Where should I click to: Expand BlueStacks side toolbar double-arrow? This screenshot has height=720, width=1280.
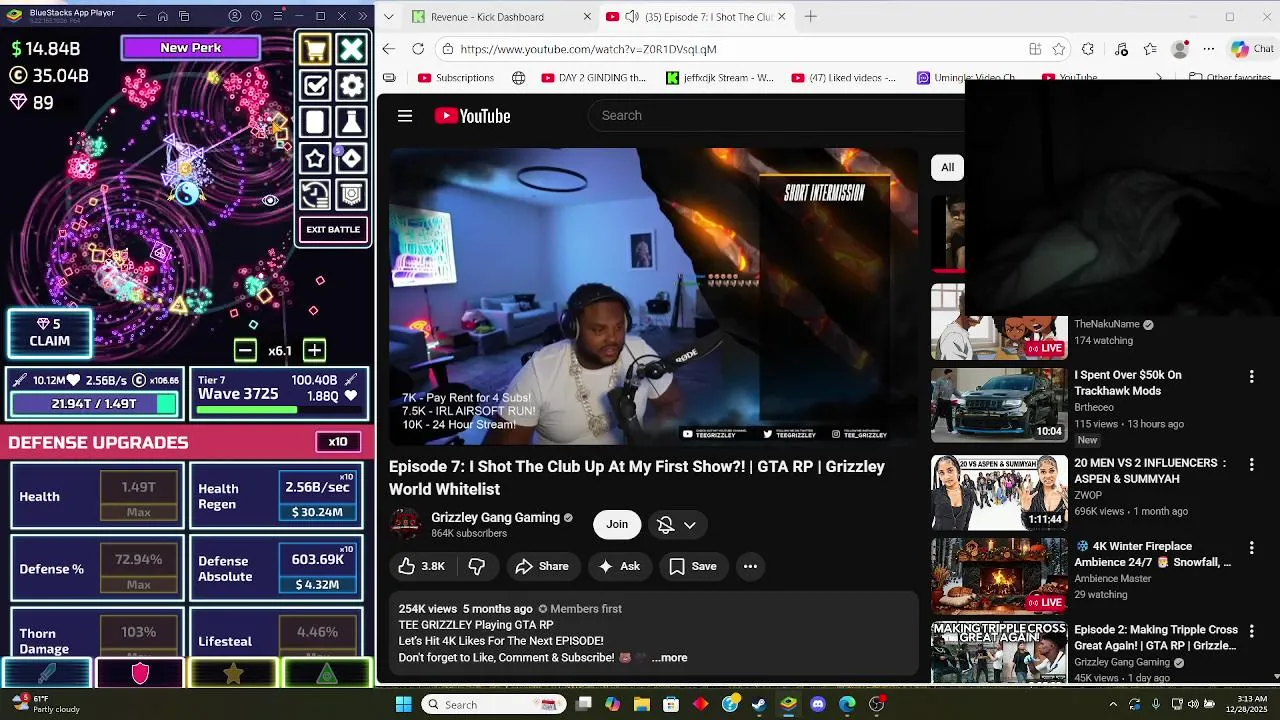[x=363, y=16]
